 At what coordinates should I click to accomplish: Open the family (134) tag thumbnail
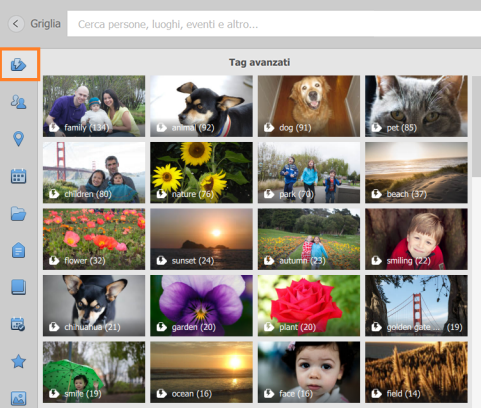(94, 106)
